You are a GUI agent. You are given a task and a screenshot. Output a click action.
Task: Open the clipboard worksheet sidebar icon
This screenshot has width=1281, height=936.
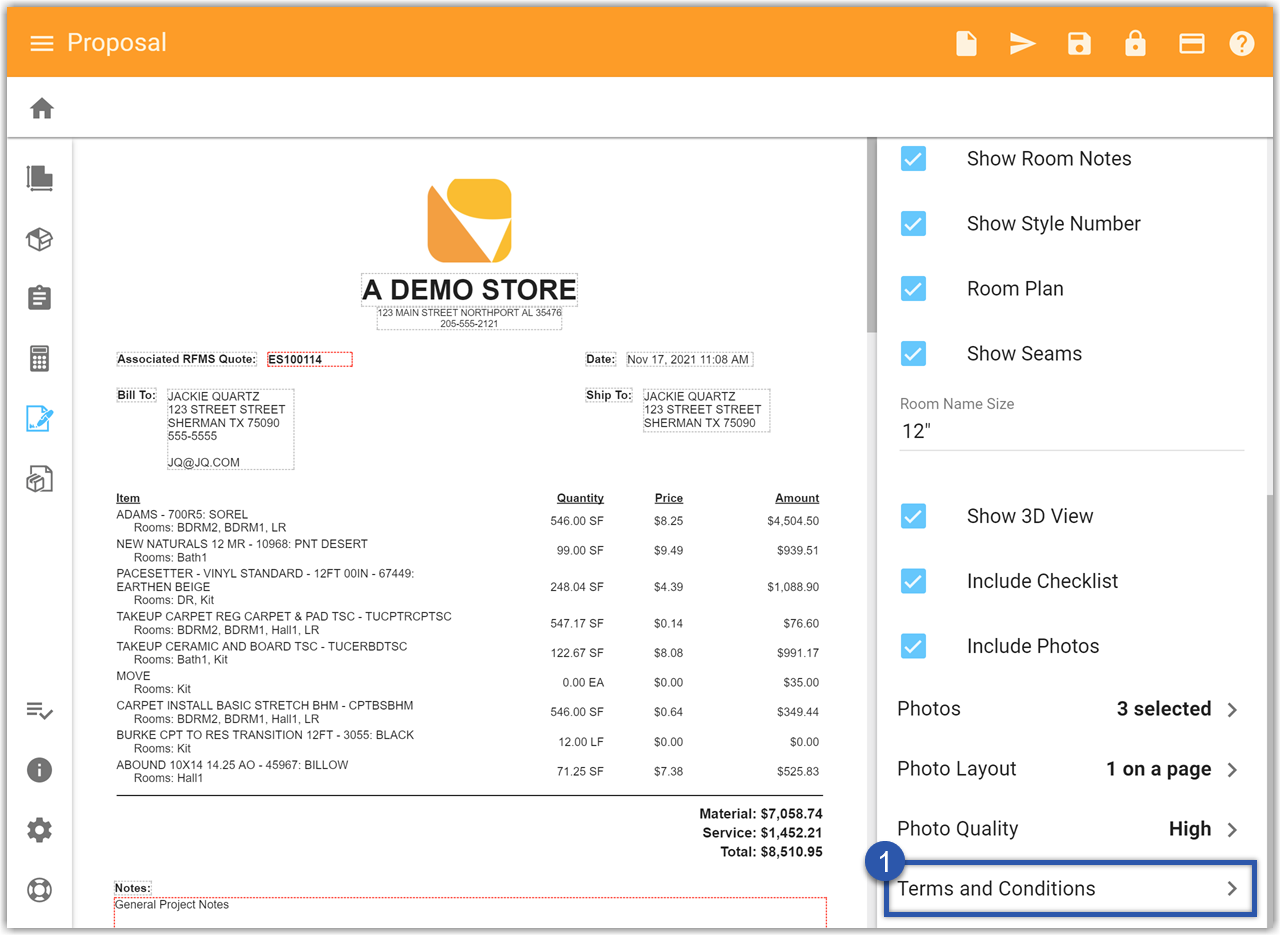39,298
